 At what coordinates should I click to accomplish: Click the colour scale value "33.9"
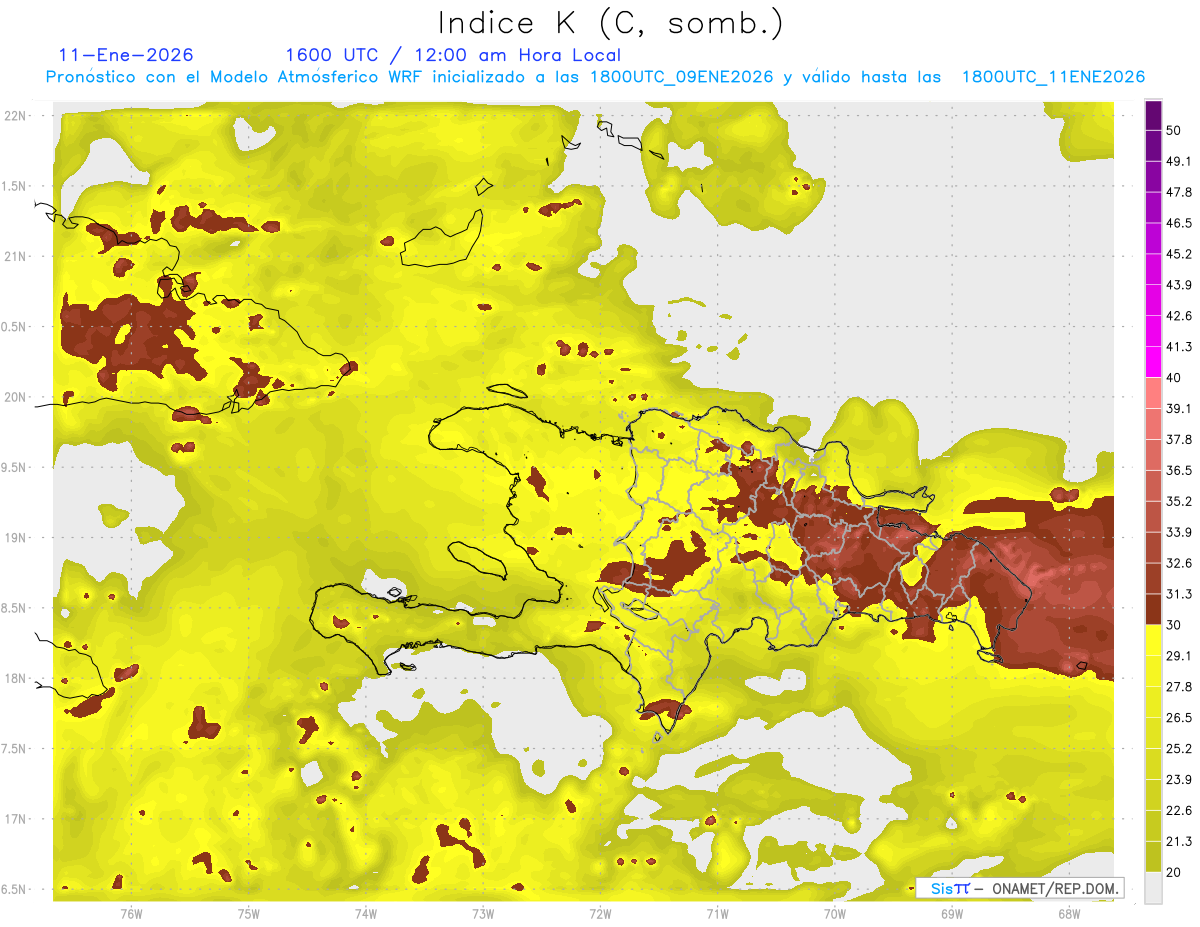tap(1179, 532)
